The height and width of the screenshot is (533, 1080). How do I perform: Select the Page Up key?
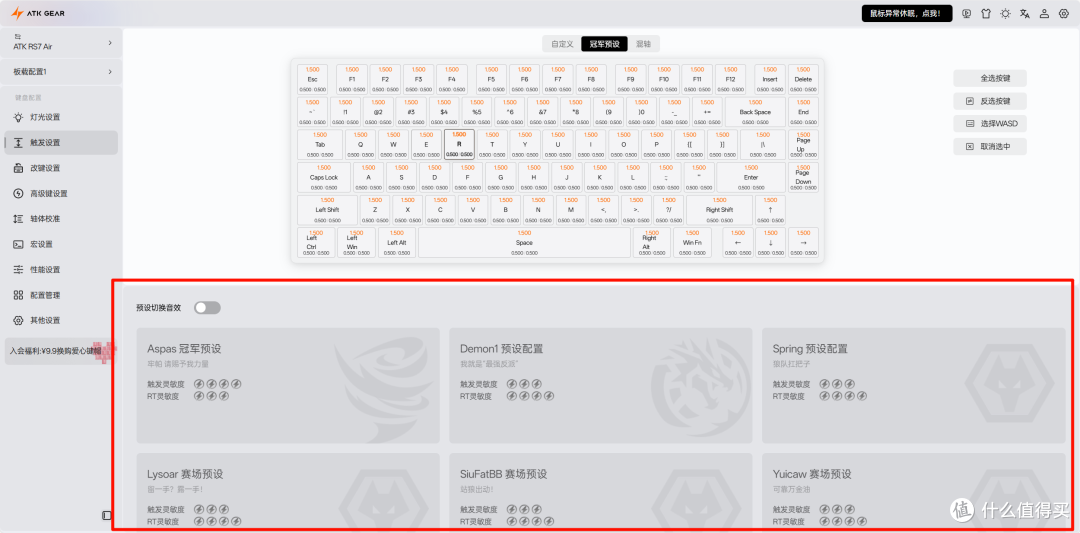coord(803,145)
